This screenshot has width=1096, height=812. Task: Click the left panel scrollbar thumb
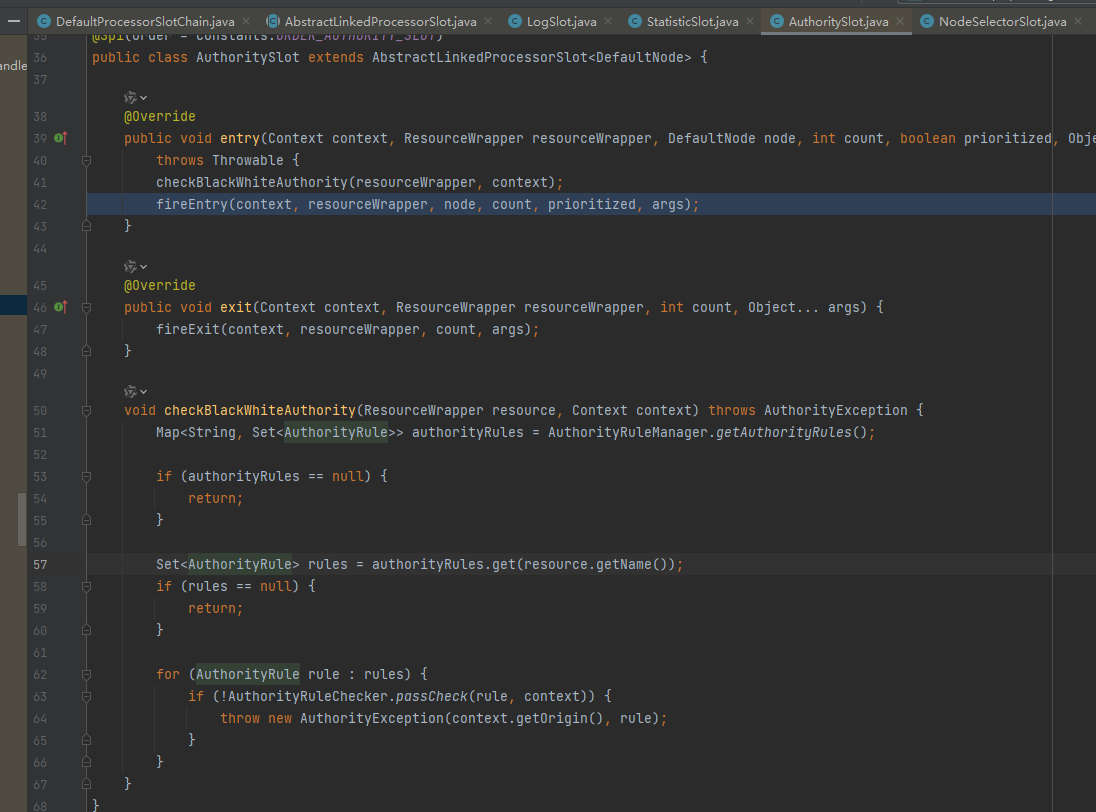(22, 519)
